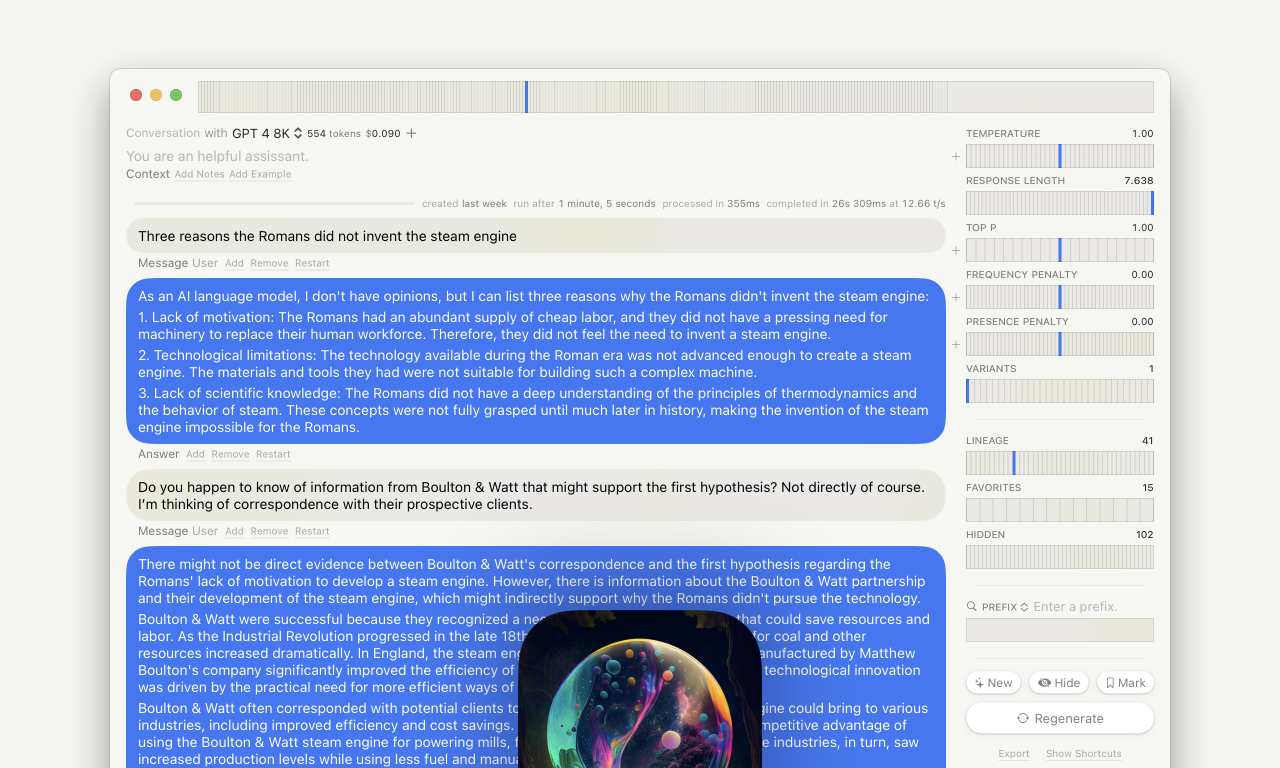Click the Mark bookmark button
This screenshot has width=1280, height=768.
[1125, 683]
